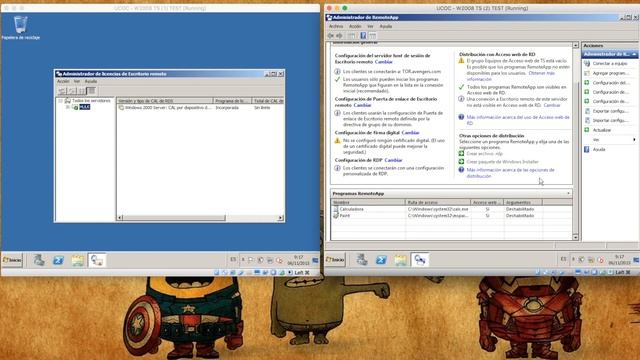
Task: Open Más información acerca de opciones de distribución
Action: [510, 173]
